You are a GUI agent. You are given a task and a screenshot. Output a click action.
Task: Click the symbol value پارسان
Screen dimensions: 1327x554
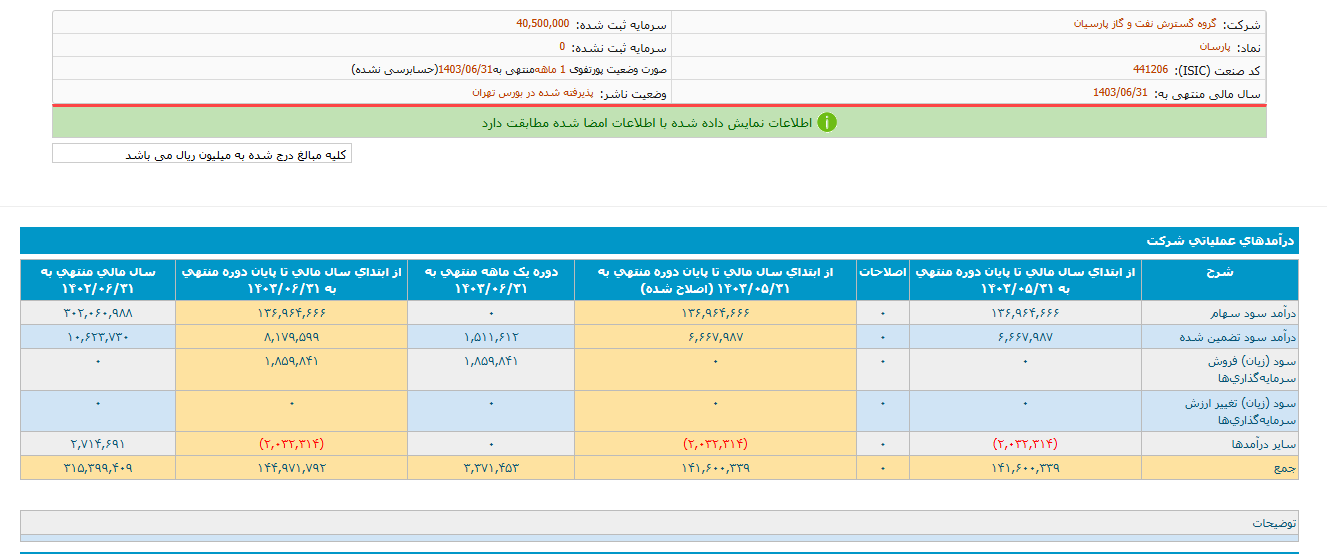click(x=1216, y=46)
